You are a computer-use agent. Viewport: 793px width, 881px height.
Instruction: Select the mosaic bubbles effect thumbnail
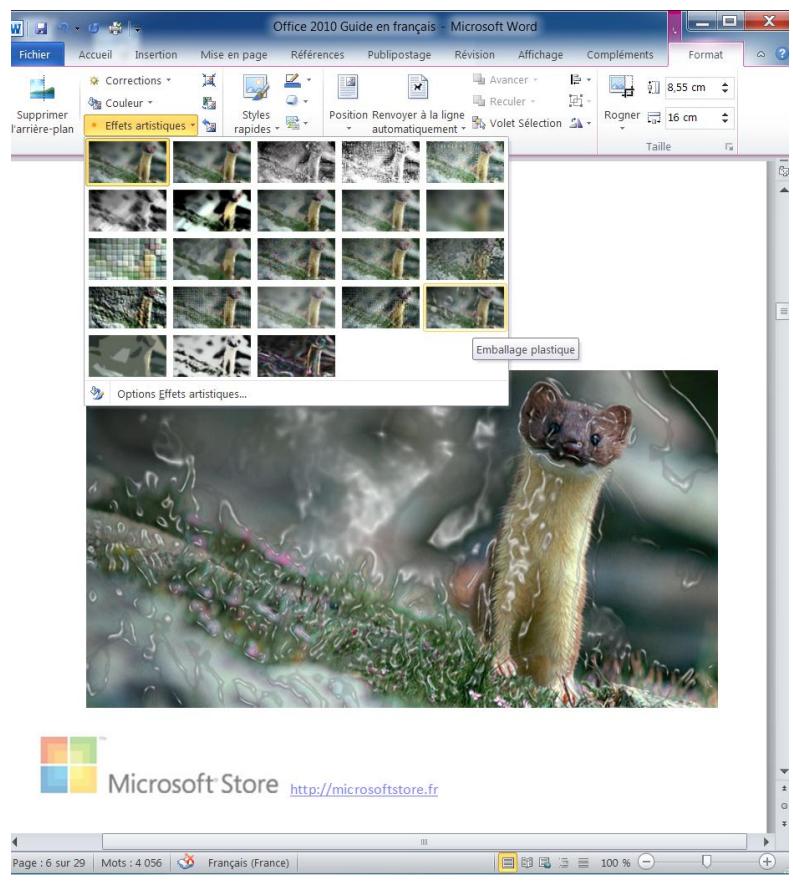(128, 259)
